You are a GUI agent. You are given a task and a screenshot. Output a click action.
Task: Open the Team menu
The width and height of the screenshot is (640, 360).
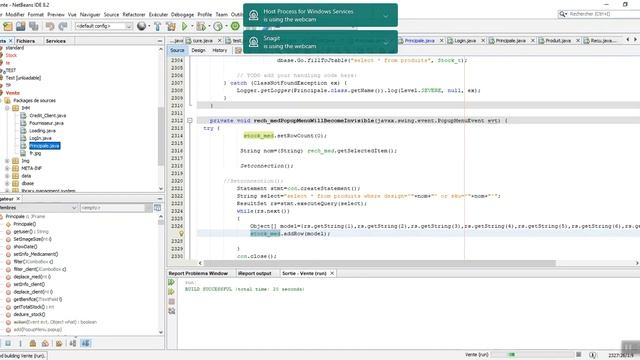click(222, 14)
